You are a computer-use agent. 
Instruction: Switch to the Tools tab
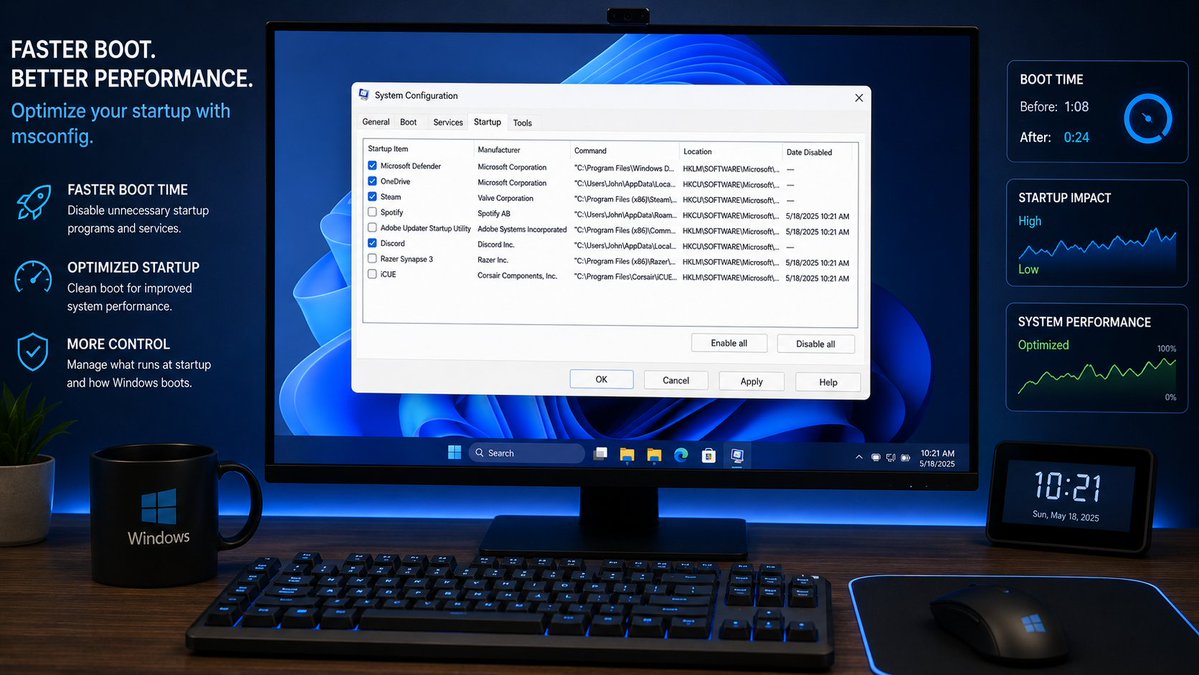(x=522, y=122)
